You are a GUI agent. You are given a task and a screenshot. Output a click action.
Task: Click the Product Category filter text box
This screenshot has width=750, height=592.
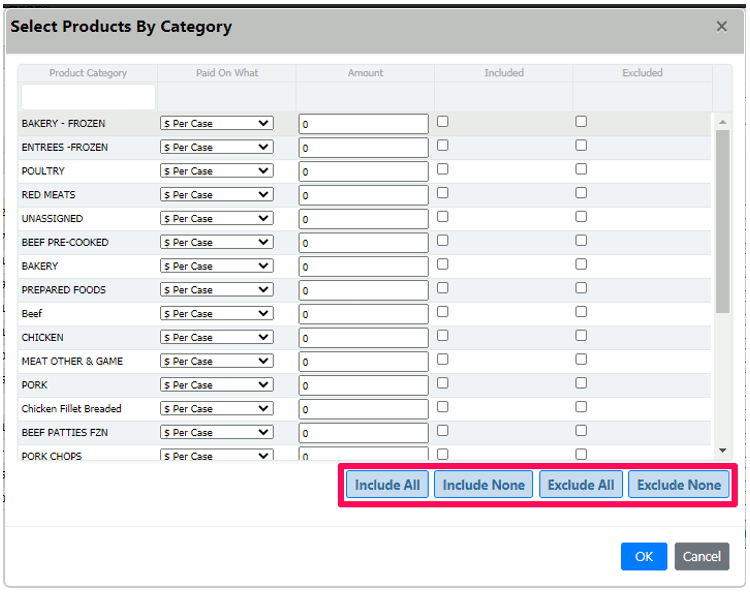[88, 97]
